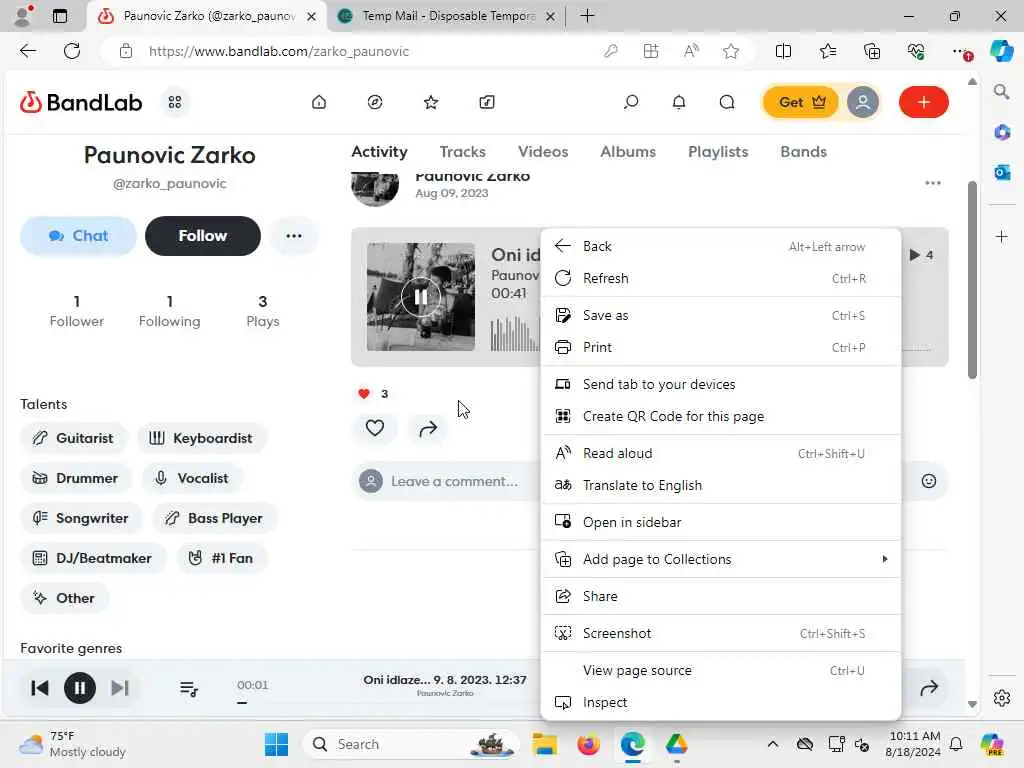The height and width of the screenshot is (768, 1024).
Task: Click the page vertical scrollbar
Action: [972, 280]
